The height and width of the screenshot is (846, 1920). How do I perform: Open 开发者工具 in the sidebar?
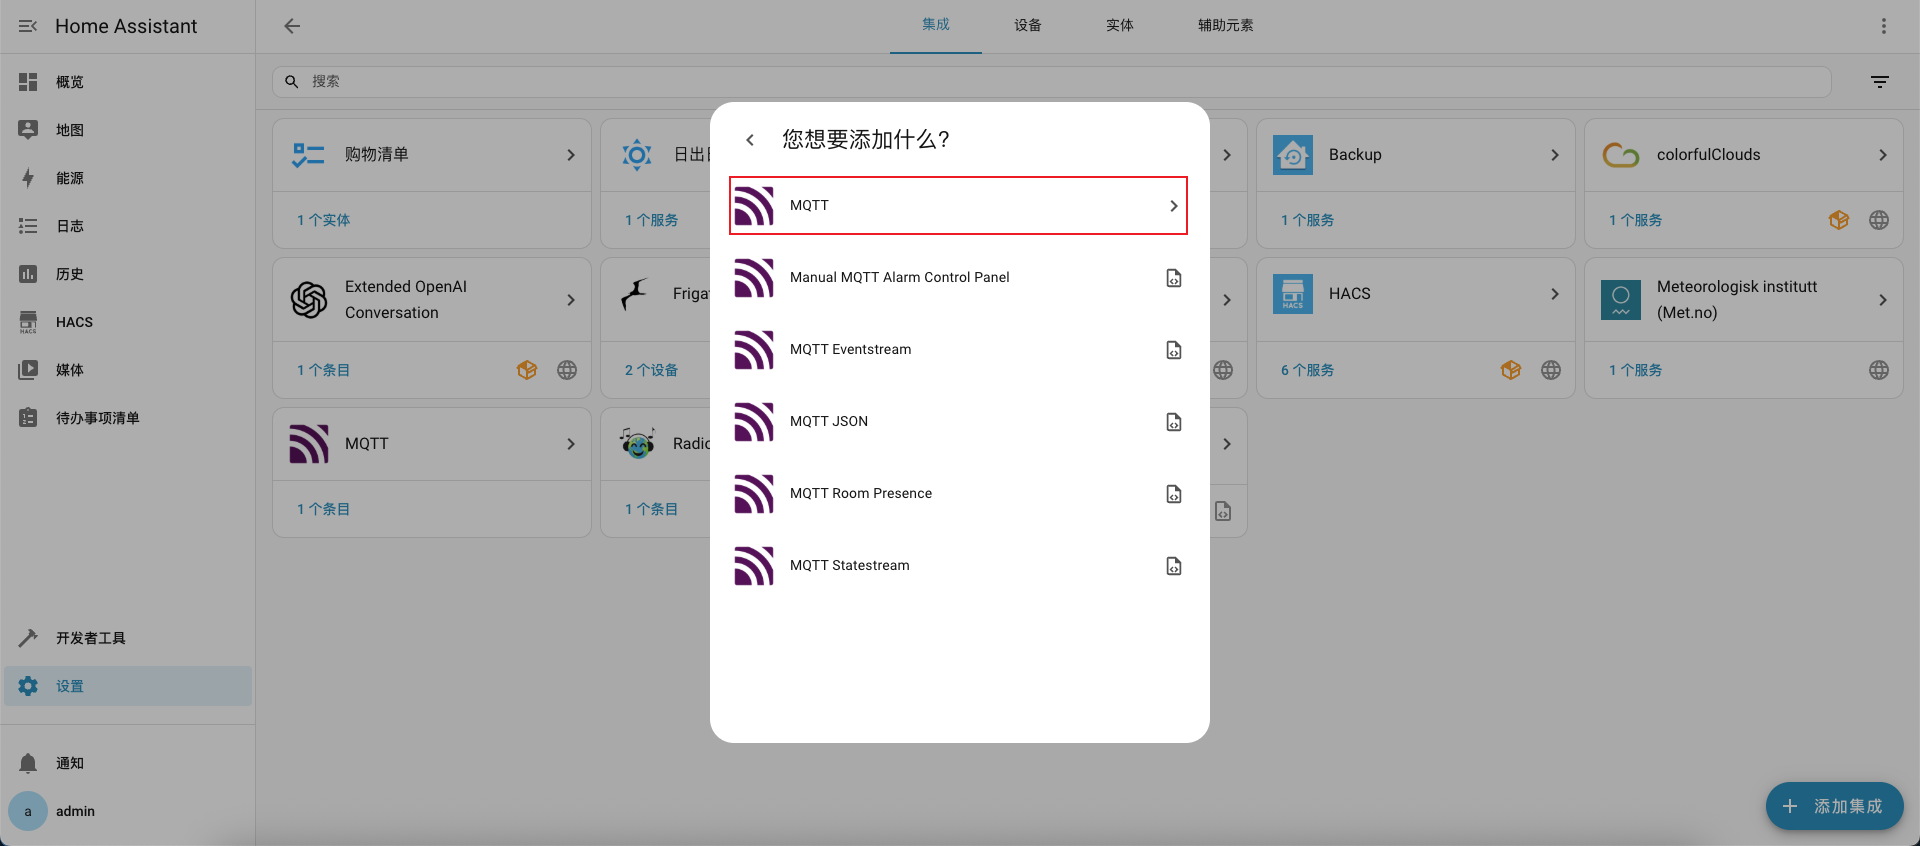[x=90, y=638]
